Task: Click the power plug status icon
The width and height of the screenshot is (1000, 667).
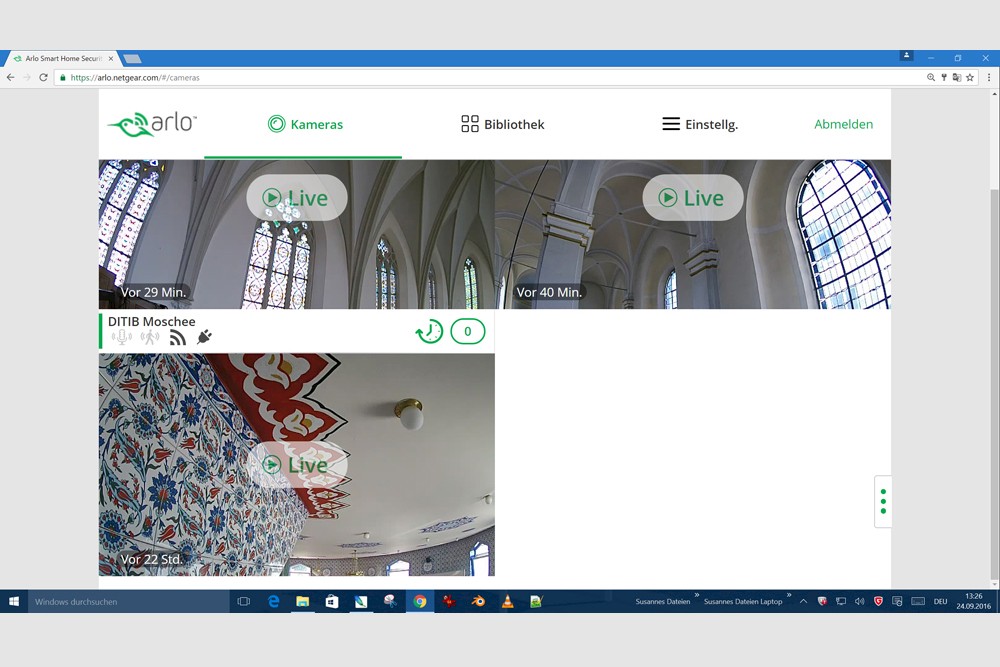Action: point(204,337)
